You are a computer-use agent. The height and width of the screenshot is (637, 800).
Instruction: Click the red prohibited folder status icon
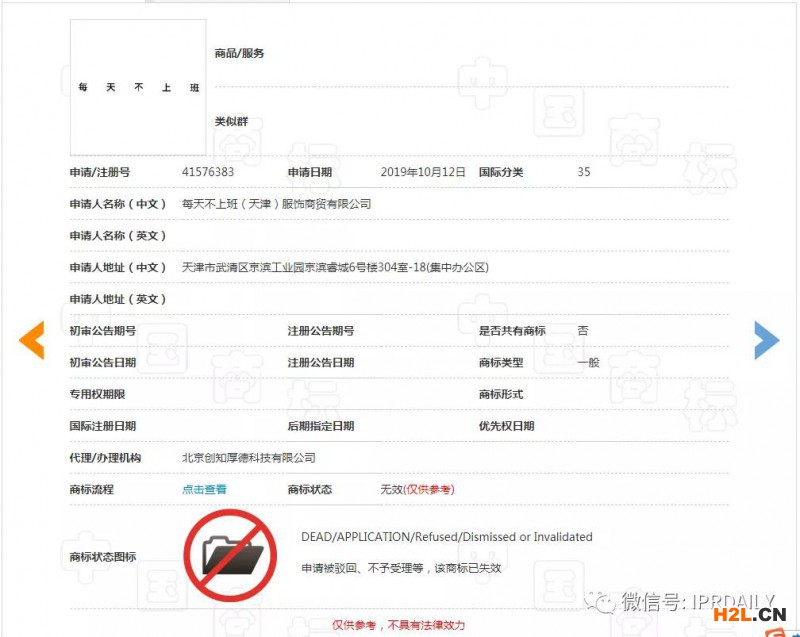click(x=230, y=555)
